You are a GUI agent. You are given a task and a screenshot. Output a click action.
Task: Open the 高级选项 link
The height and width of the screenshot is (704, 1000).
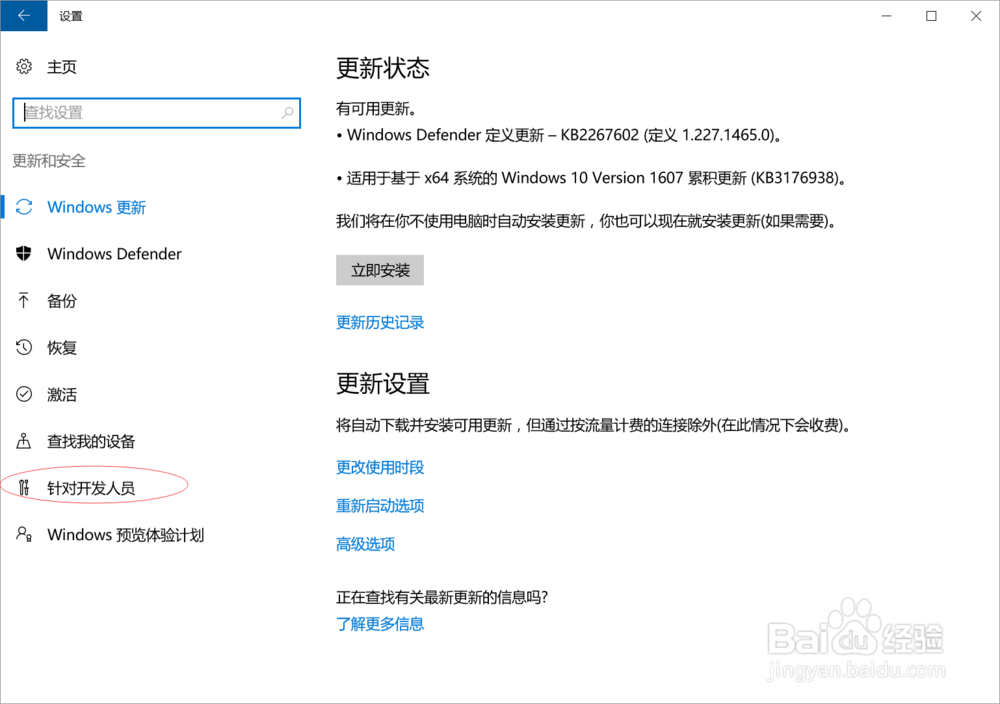(x=365, y=544)
